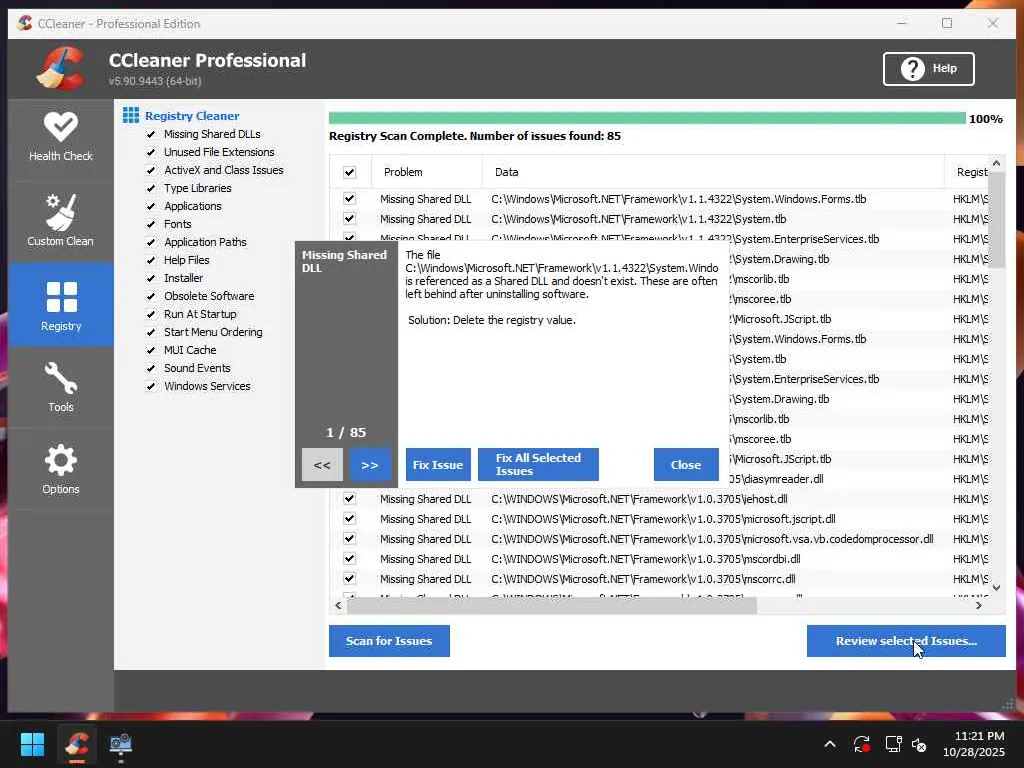Go to next issue with >> button
Screen dimensions: 1024x768
370,465
